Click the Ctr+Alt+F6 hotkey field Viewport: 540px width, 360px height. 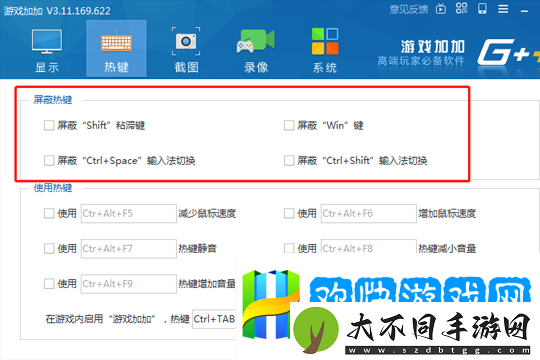(369, 214)
